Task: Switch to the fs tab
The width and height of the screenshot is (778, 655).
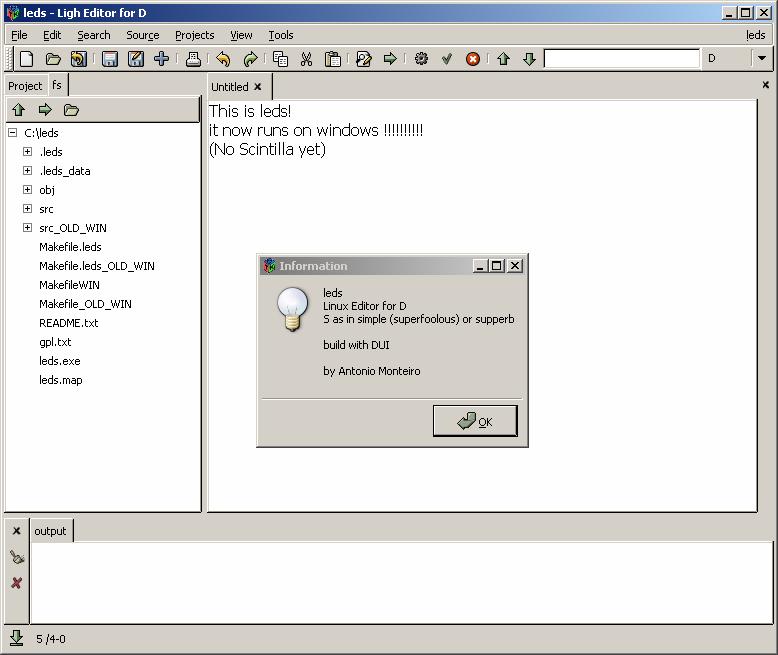Action: (x=57, y=85)
